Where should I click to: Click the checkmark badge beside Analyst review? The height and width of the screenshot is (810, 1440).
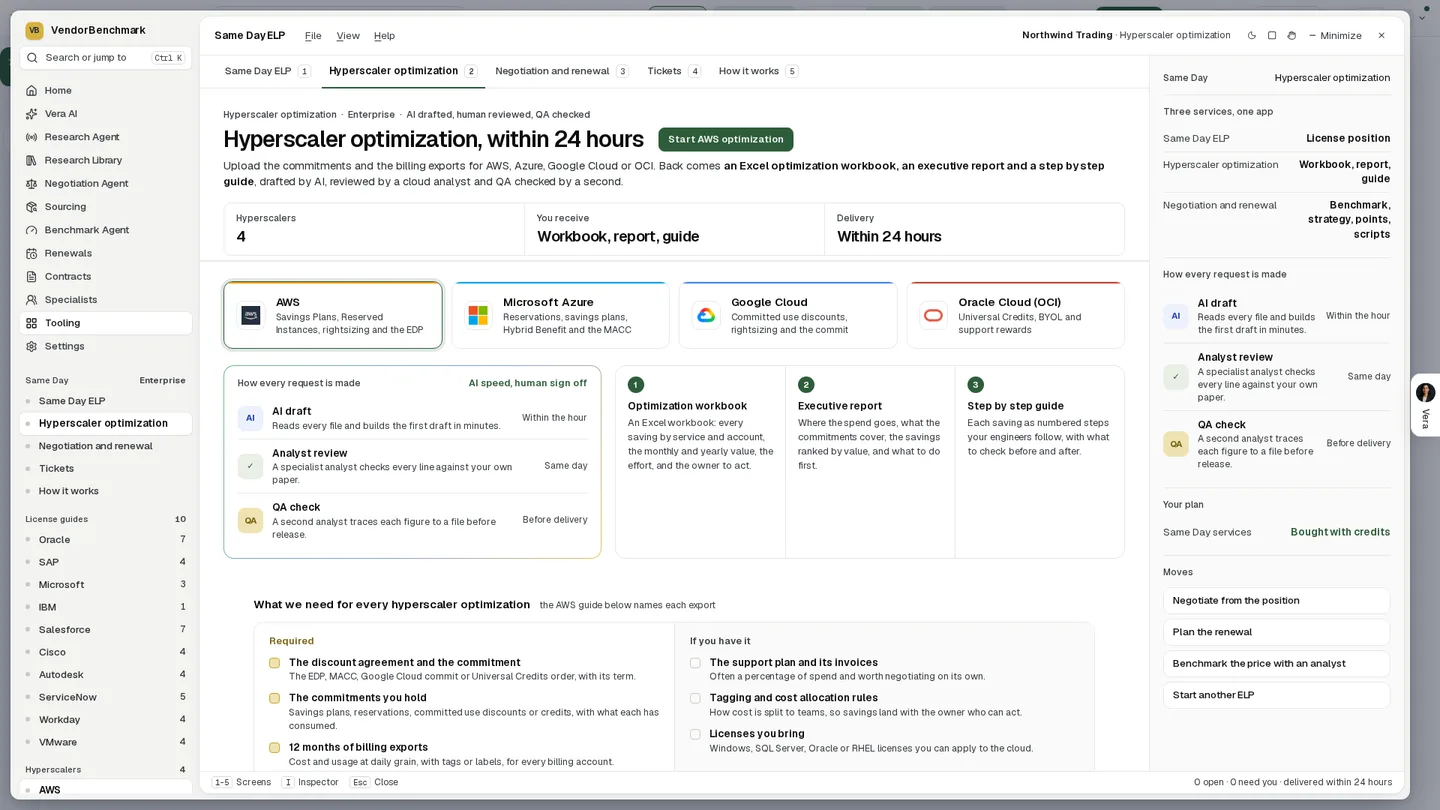tap(250, 466)
